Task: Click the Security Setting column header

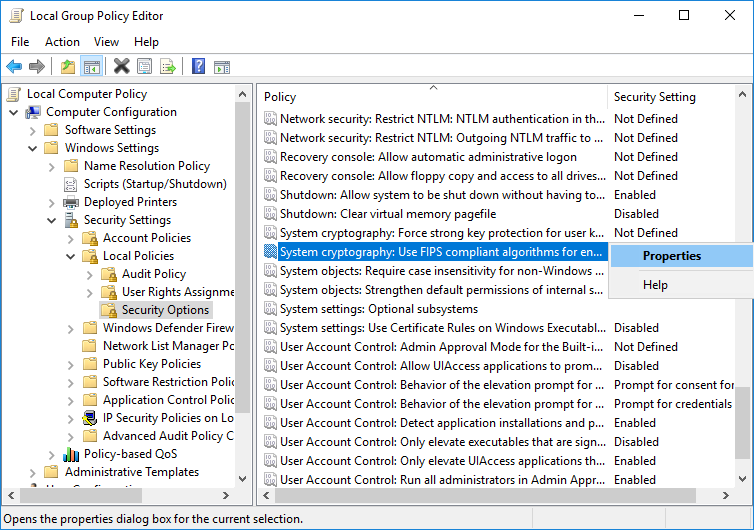Action: click(655, 97)
